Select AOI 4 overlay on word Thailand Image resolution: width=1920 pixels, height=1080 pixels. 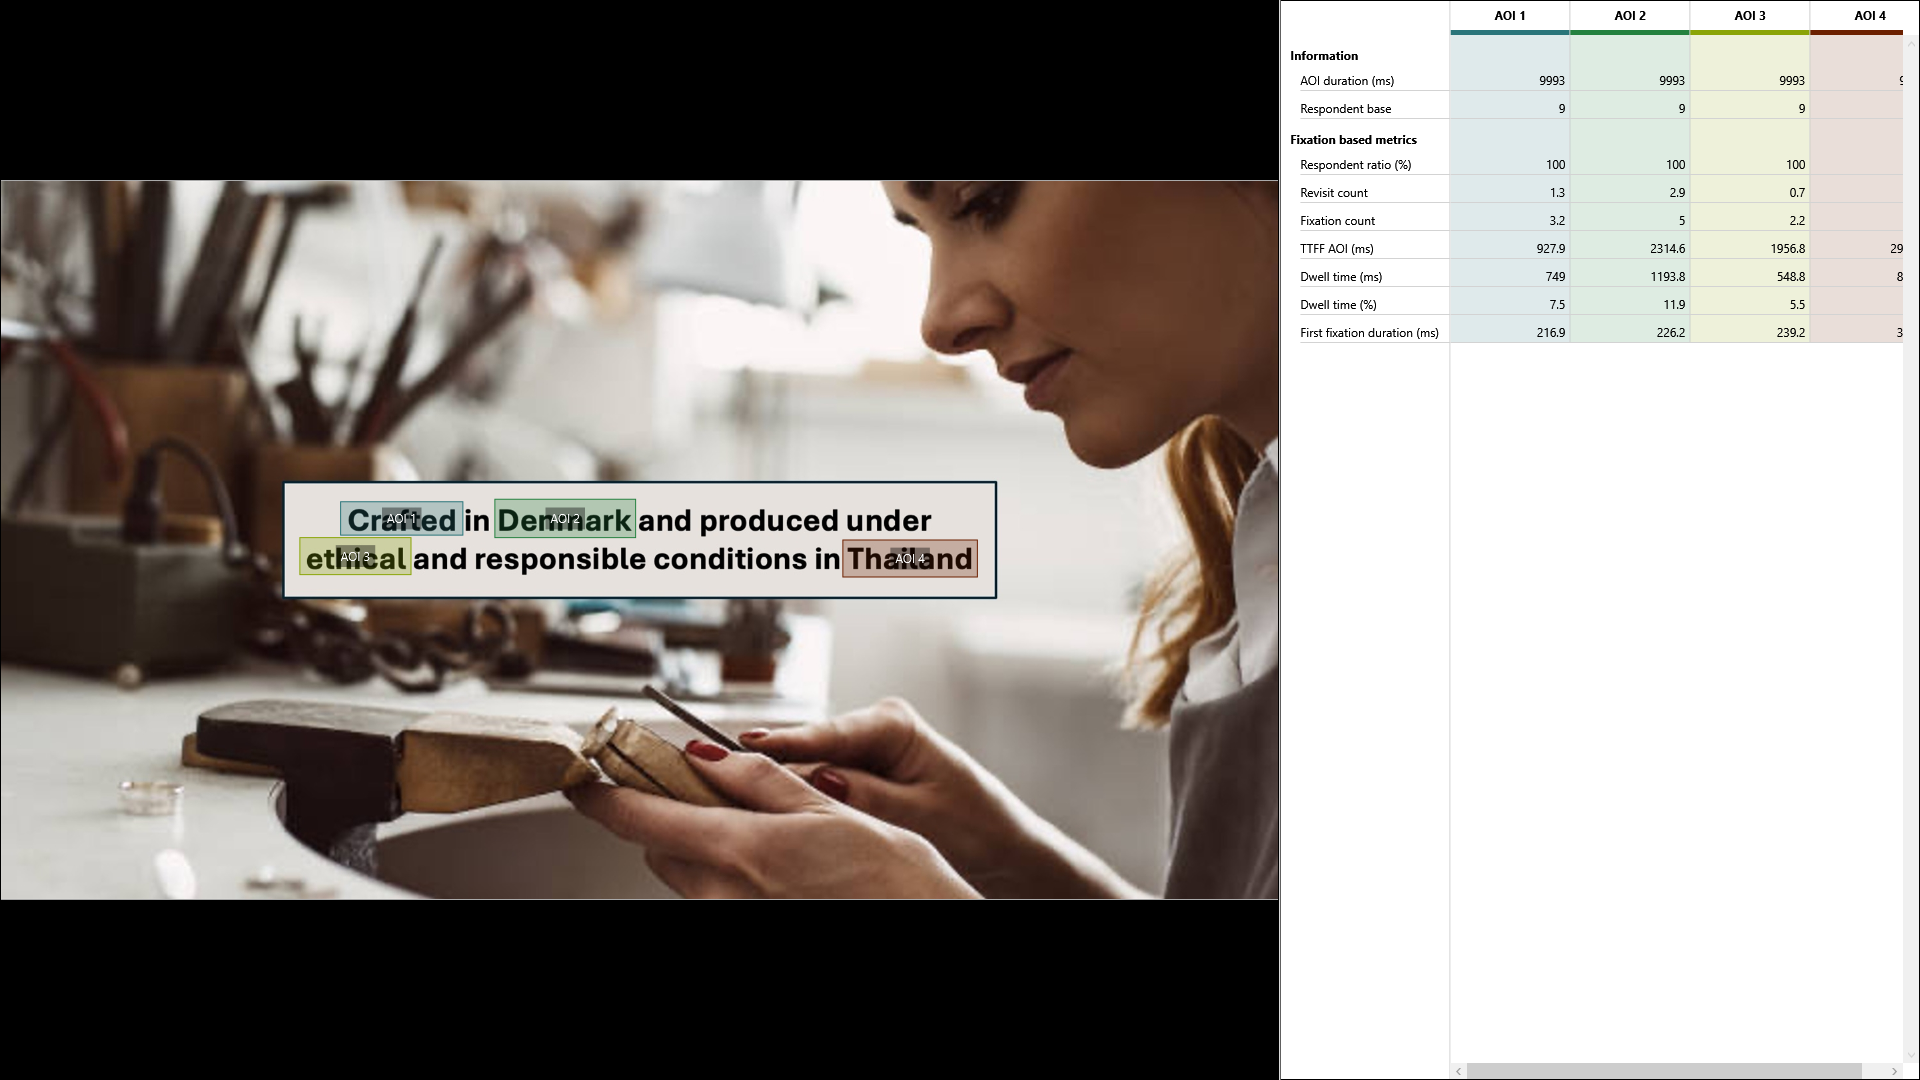[910, 559]
